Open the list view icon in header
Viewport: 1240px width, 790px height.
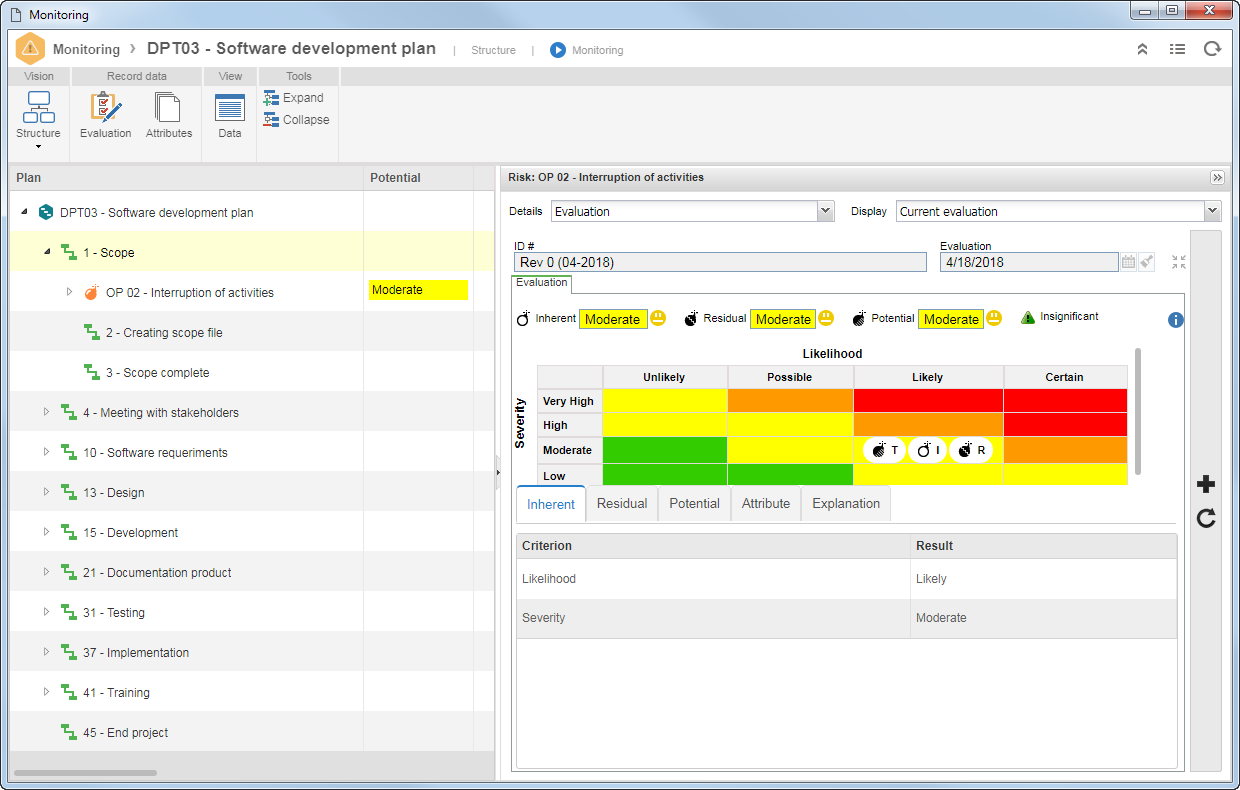(1177, 49)
